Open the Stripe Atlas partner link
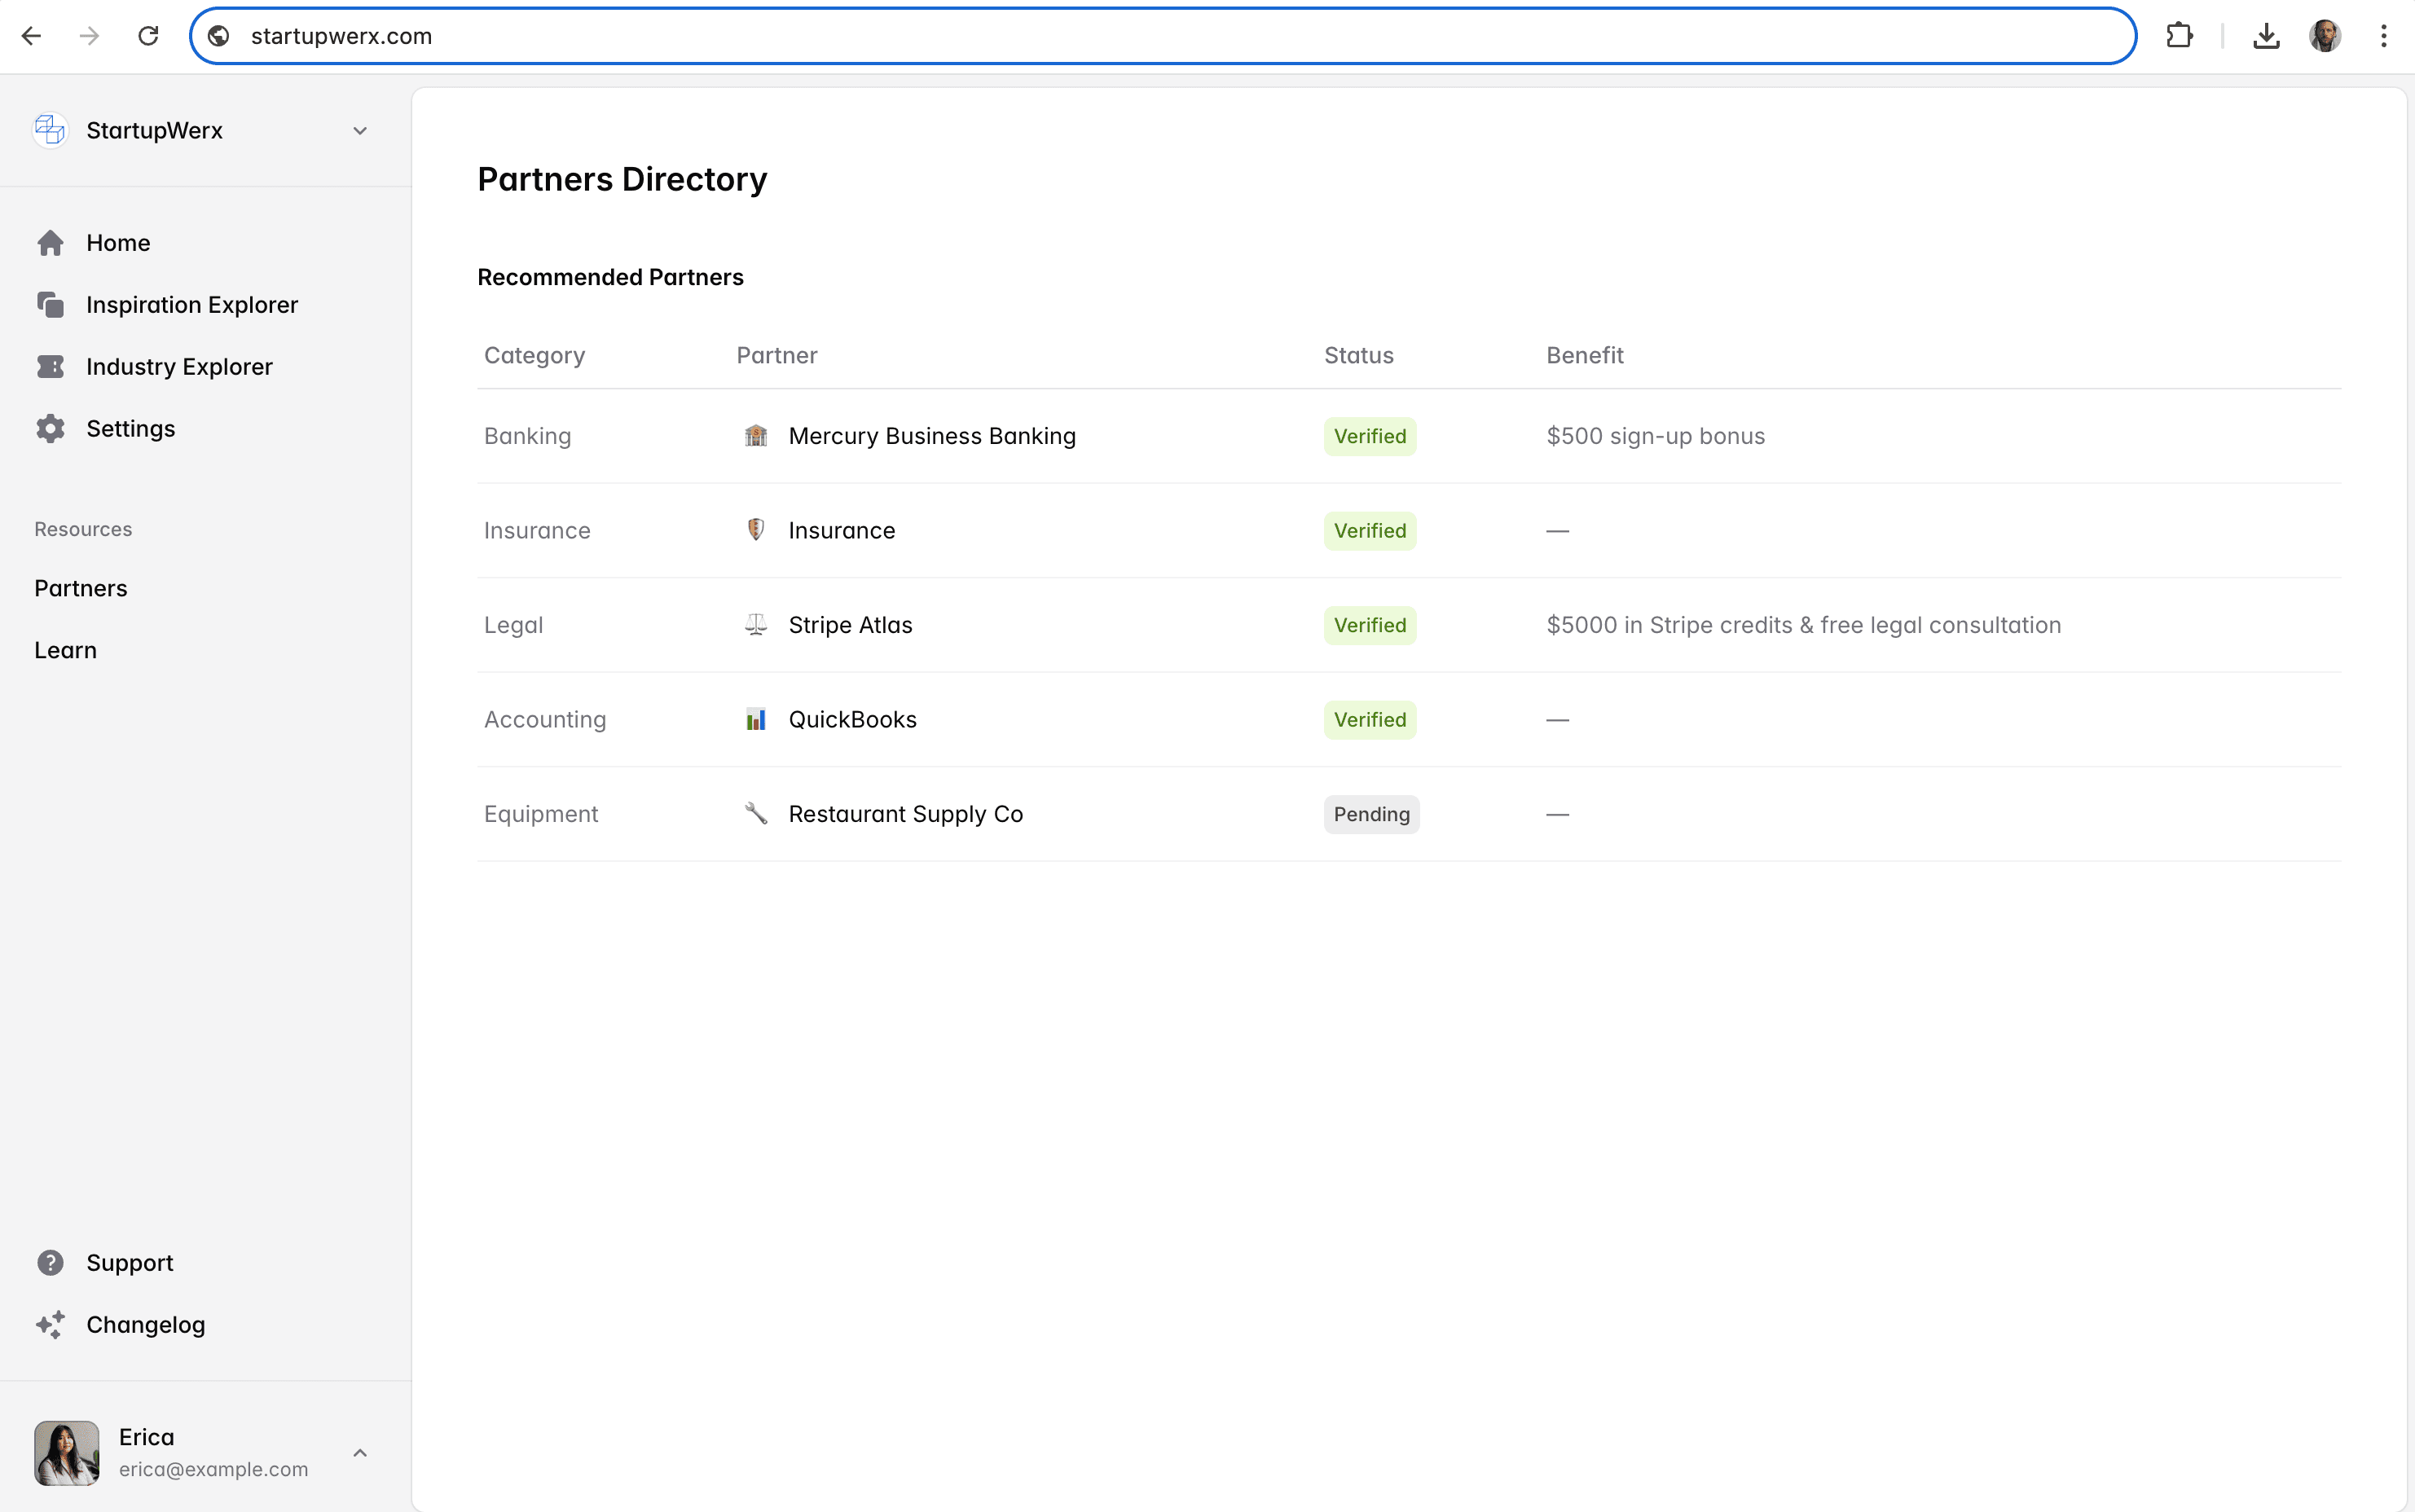This screenshot has height=1512, width=2415. (x=850, y=625)
